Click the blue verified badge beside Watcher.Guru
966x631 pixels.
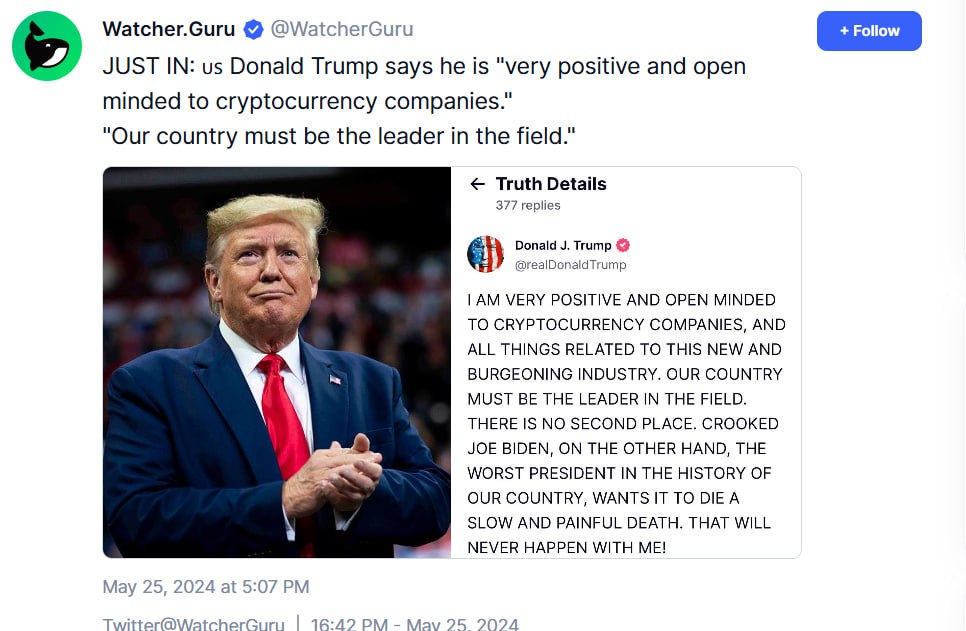(253, 29)
